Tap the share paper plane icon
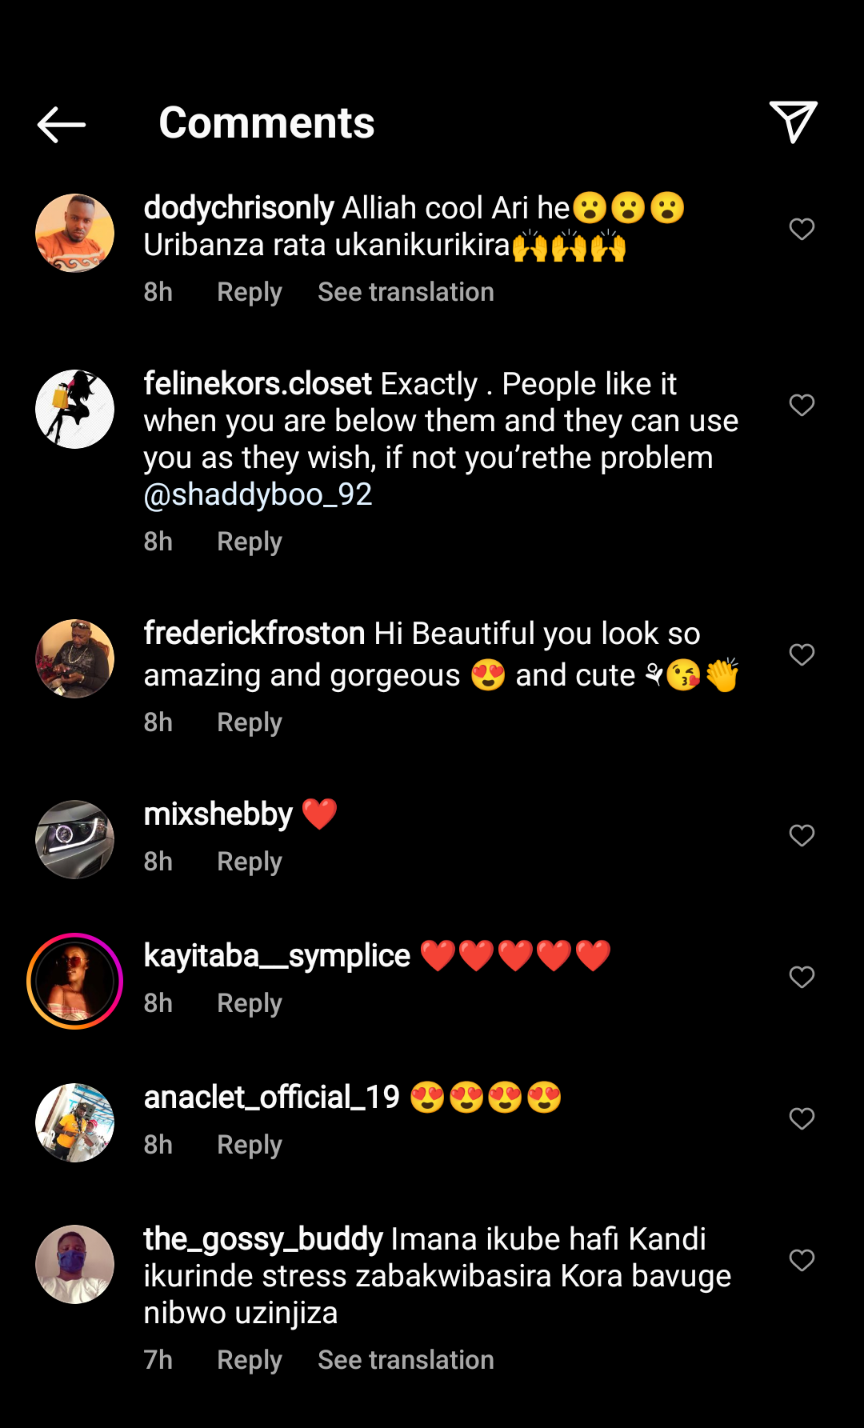Image resolution: width=864 pixels, height=1428 pixels. pyautogui.click(x=794, y=122)
